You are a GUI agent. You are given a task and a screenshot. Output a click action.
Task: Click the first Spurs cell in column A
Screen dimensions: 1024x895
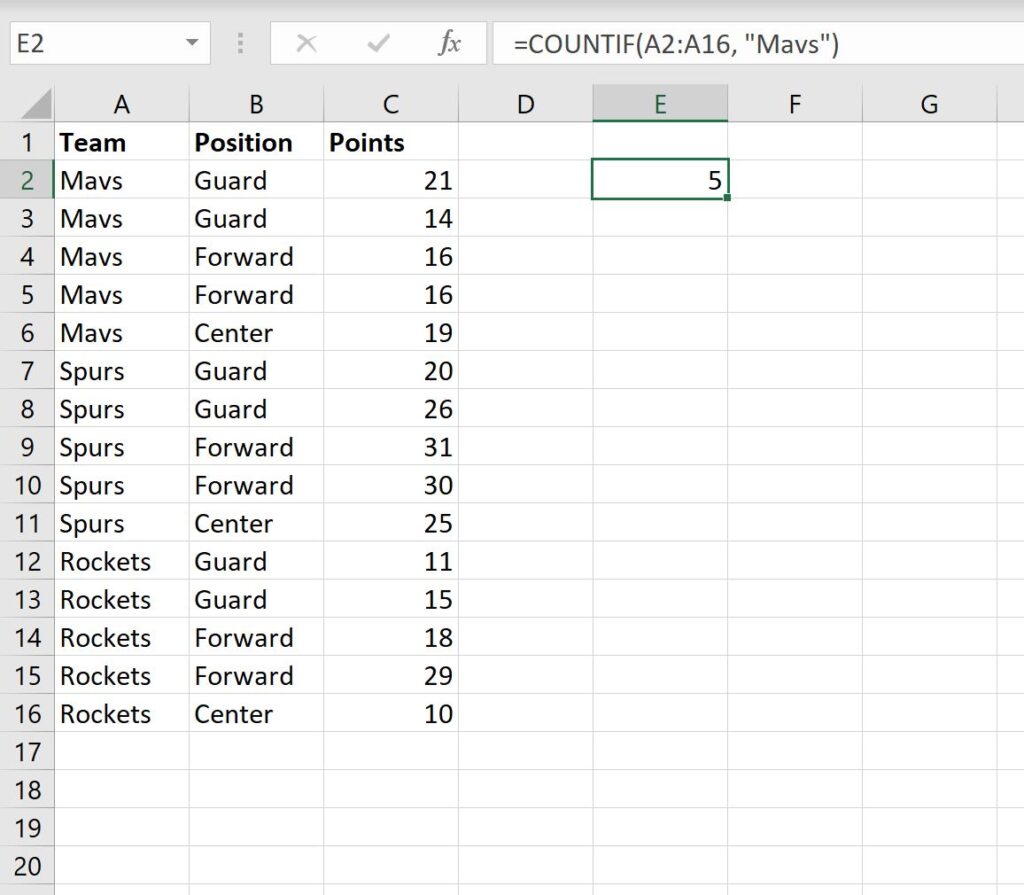(122, 371)
